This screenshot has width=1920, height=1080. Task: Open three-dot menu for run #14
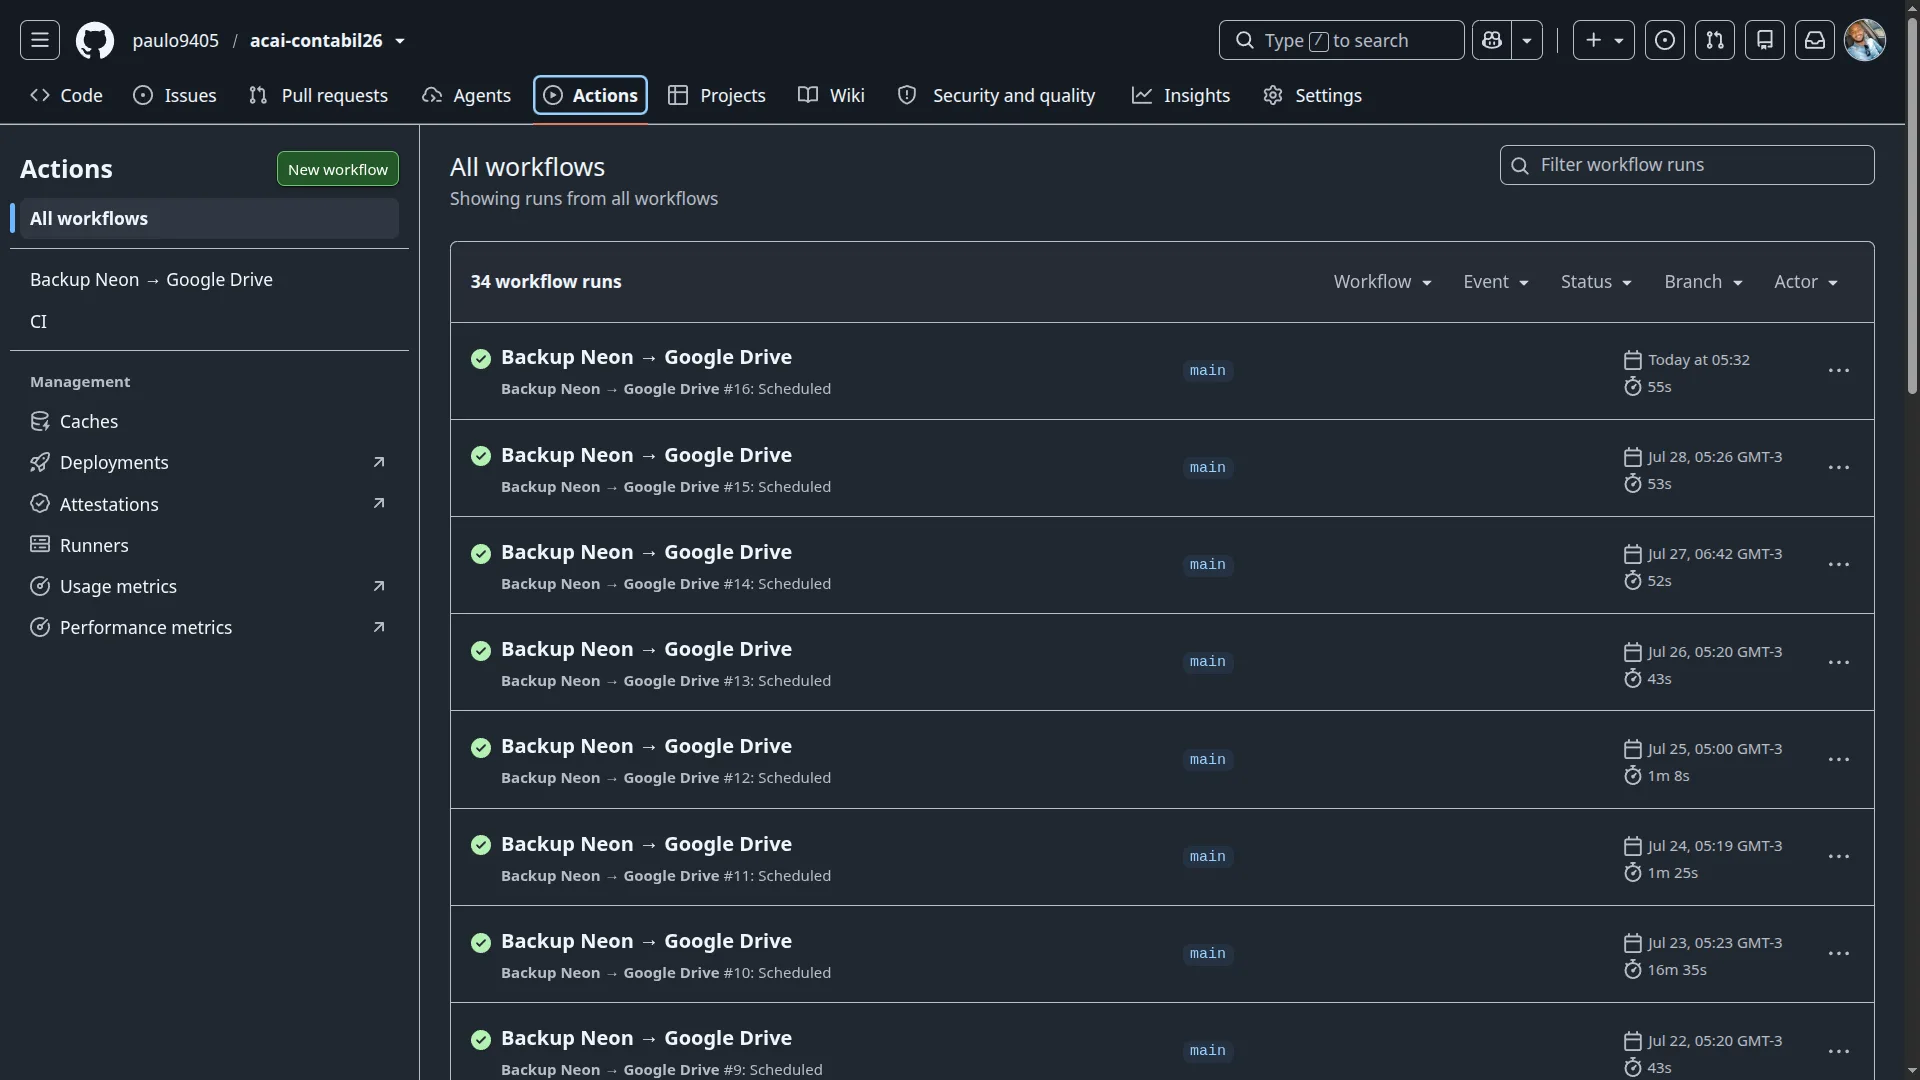tap(1838, 565)
